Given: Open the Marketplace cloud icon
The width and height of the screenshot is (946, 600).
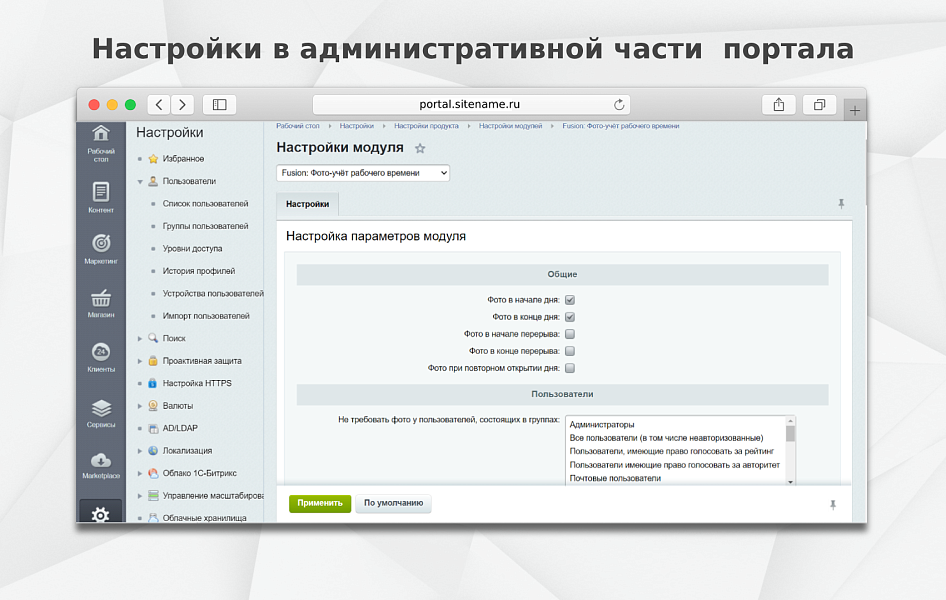Looking at the screenshot, I should 101,460.
